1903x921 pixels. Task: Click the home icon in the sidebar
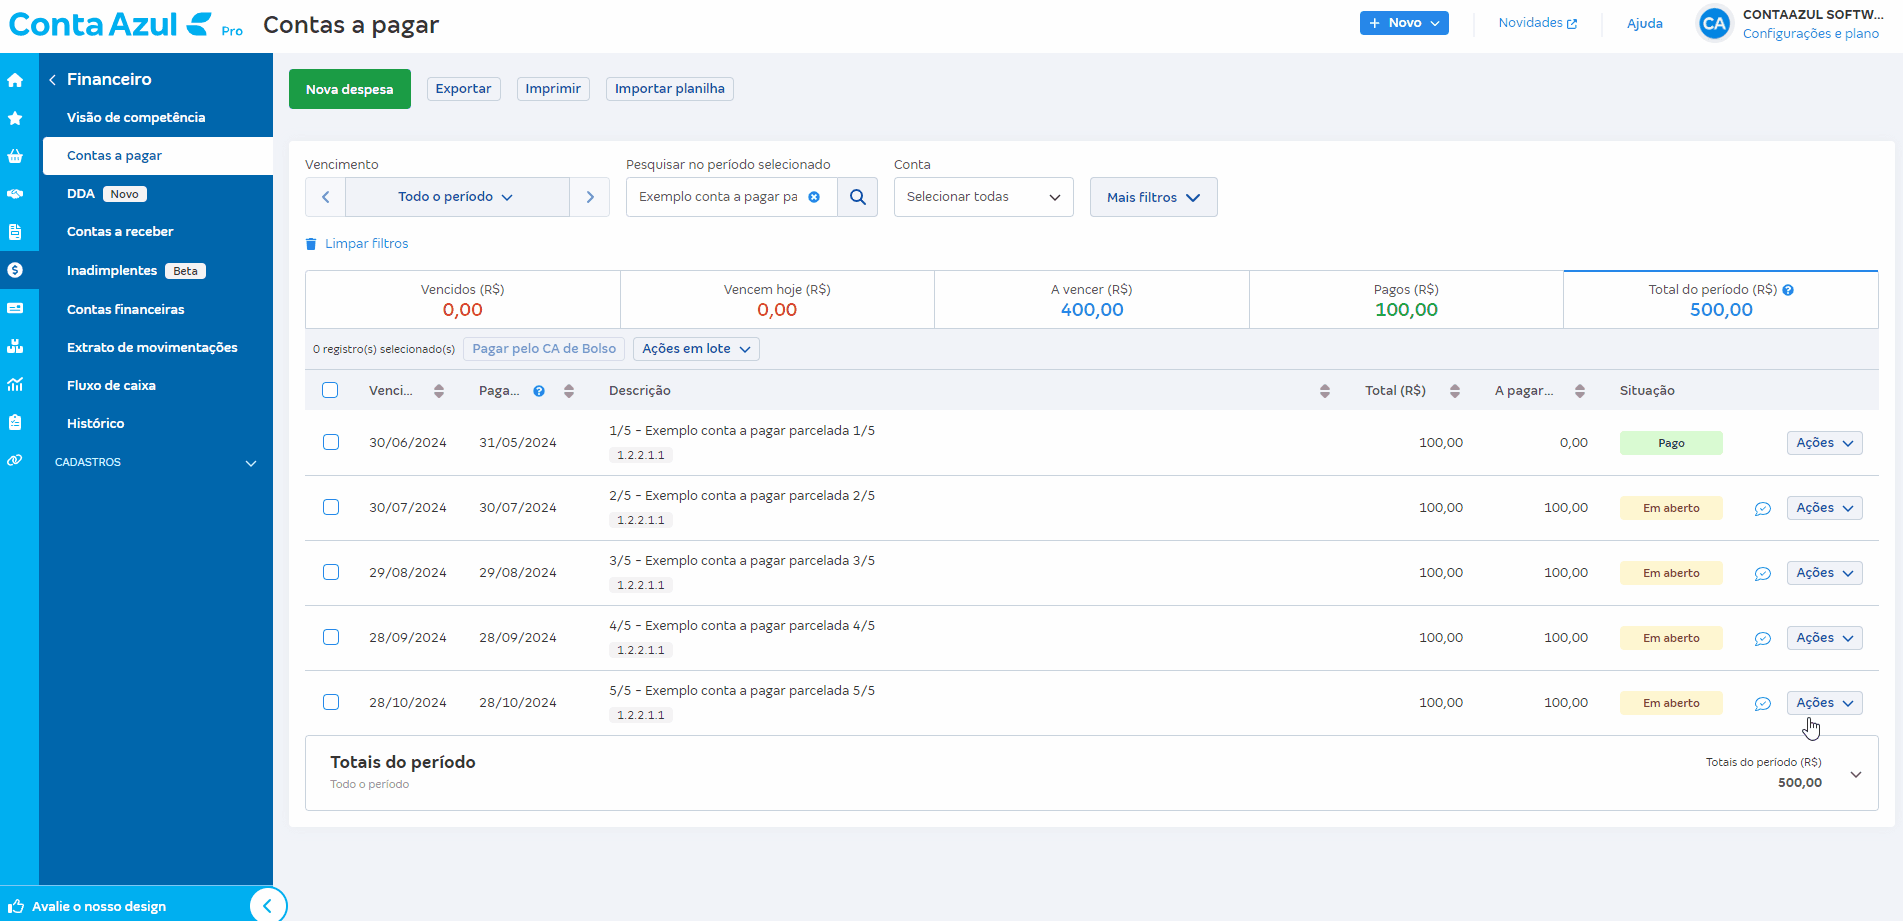(x=15, y=80)
